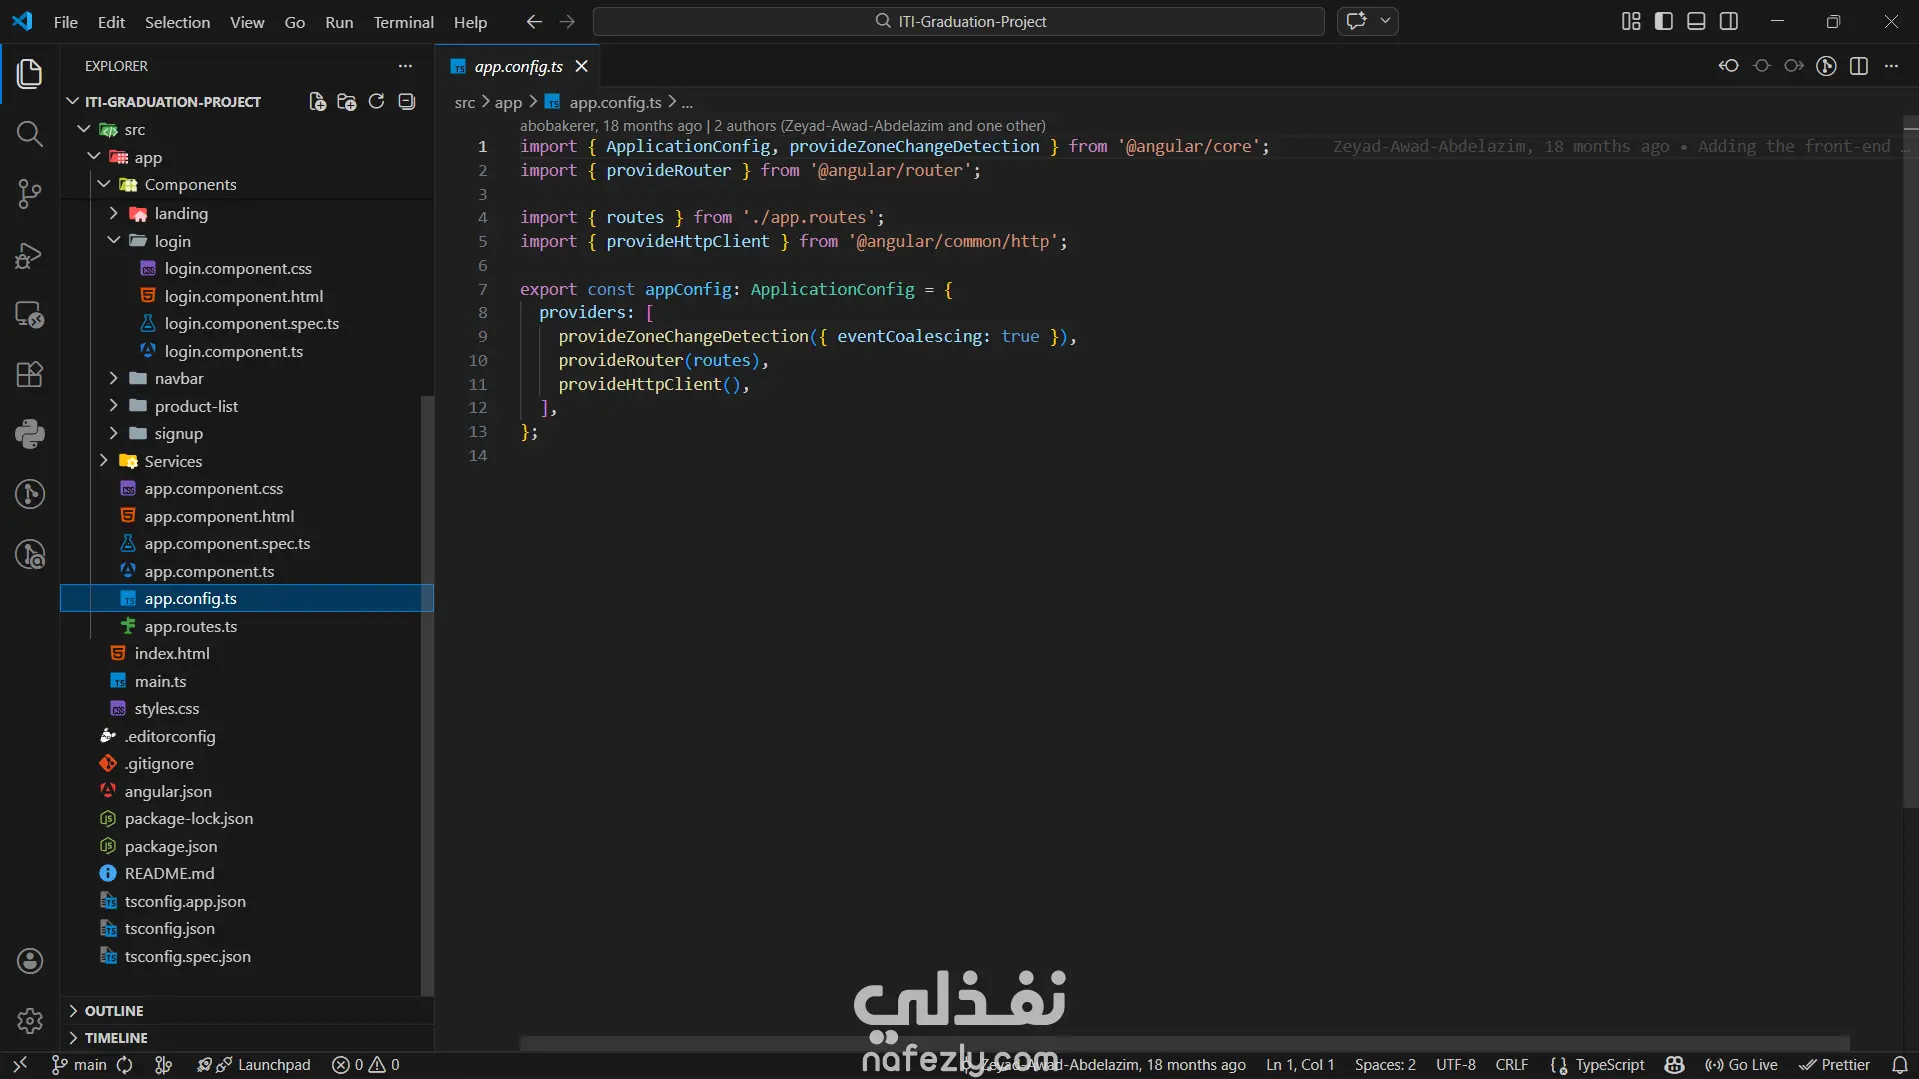
Task: Collapse the login folder
Action: tap(113, 241)
